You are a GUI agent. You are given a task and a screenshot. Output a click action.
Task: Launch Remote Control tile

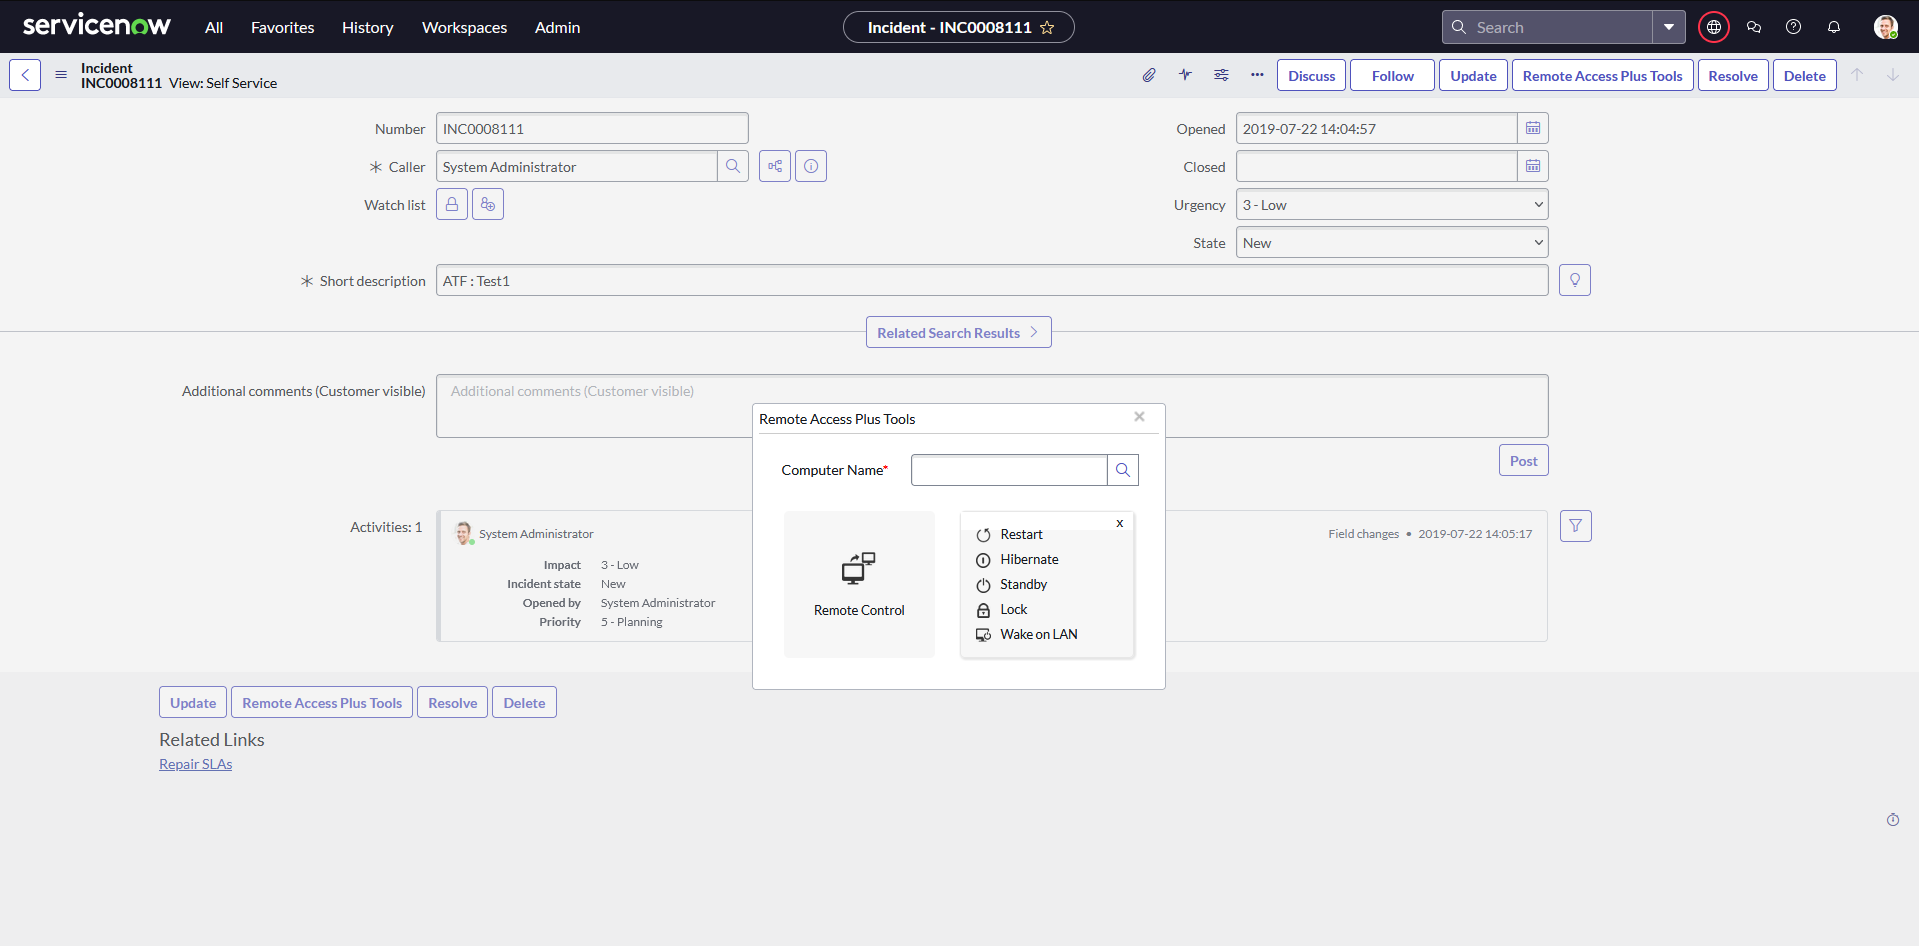[859, 584]
